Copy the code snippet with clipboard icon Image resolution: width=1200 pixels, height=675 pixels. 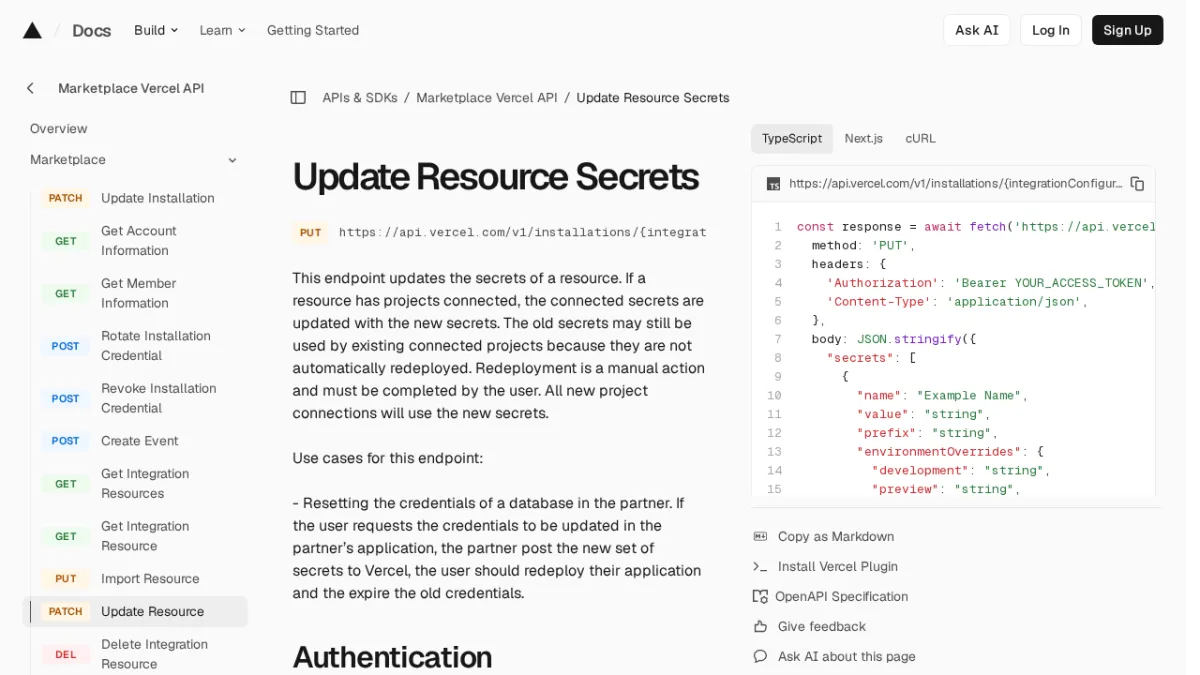tap(1137, 183)
